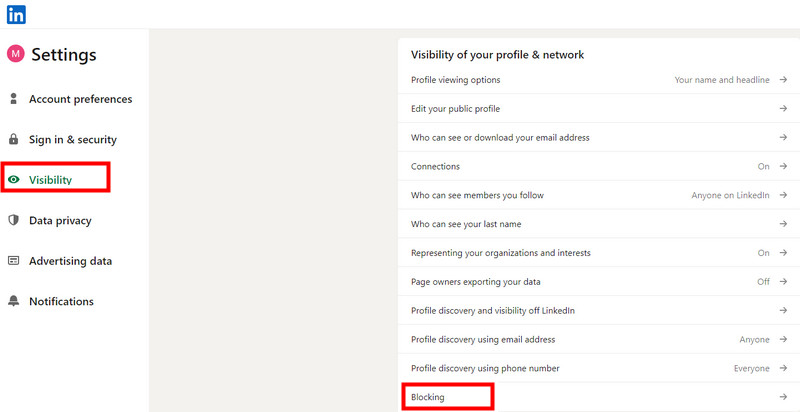The height and width of the screenshot is (412, 800).
Task: Click the Account preferences person icon
Action: 14,99
